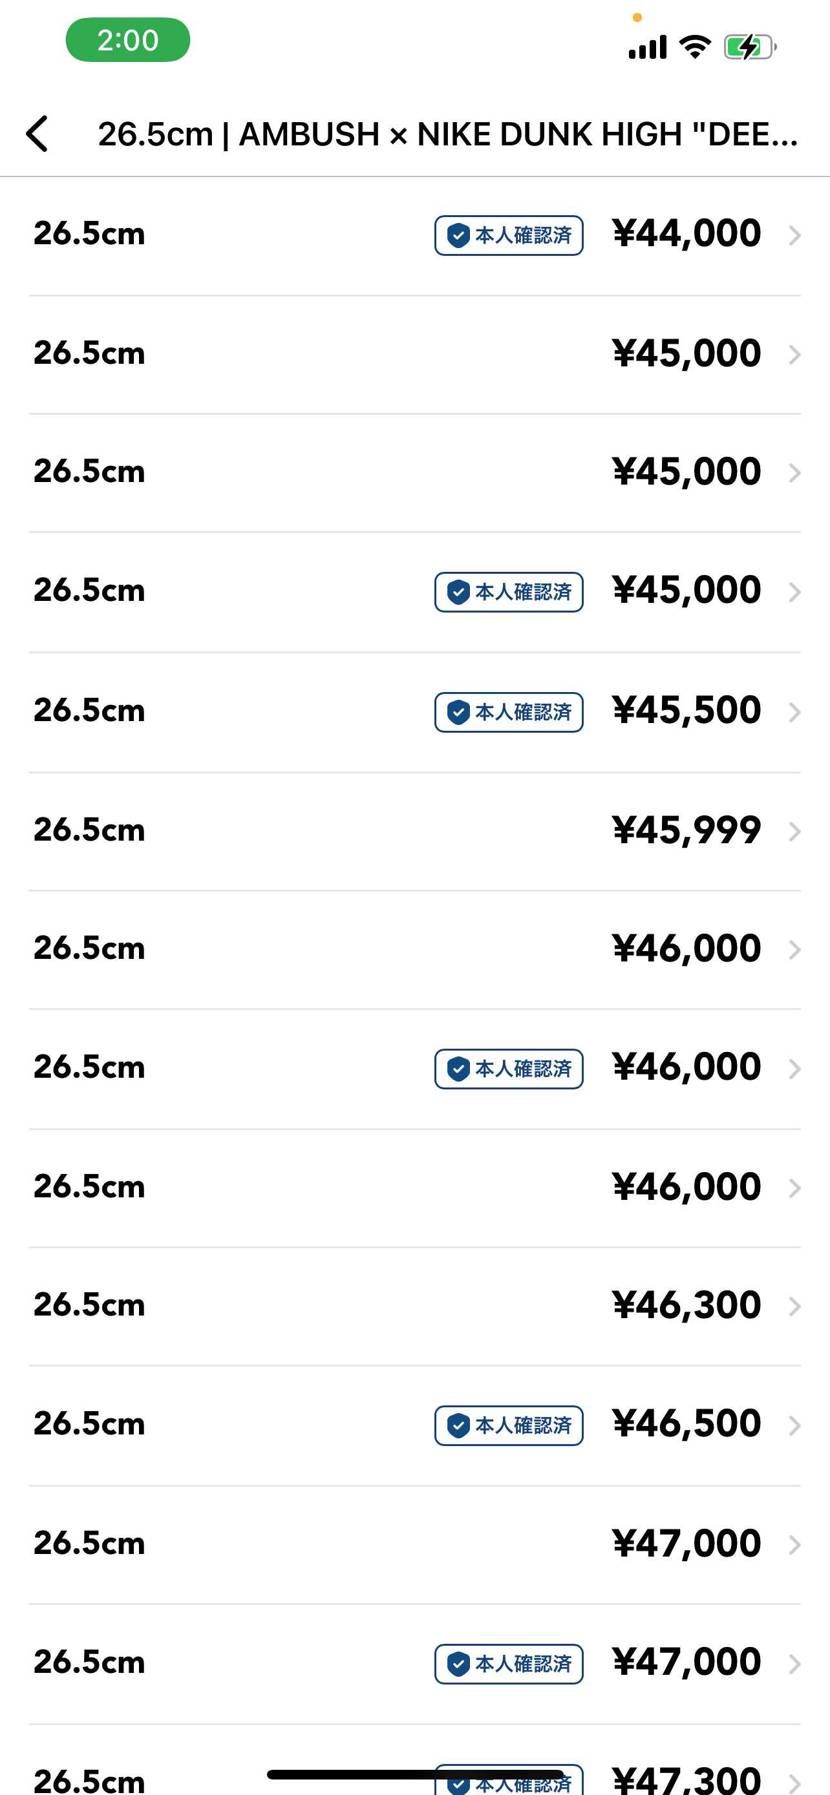Select the ¥45,500 price
830x1795 pixels.
pos(686,711)
